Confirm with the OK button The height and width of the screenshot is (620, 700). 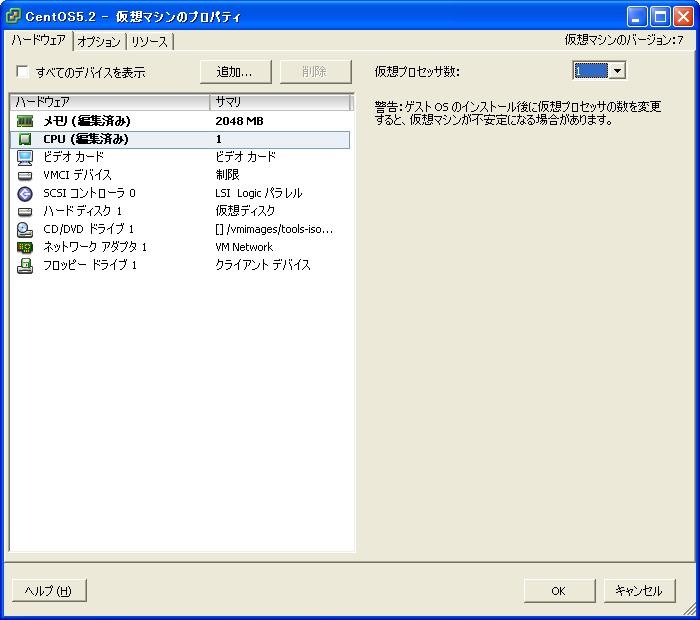(x=559, y=591)
